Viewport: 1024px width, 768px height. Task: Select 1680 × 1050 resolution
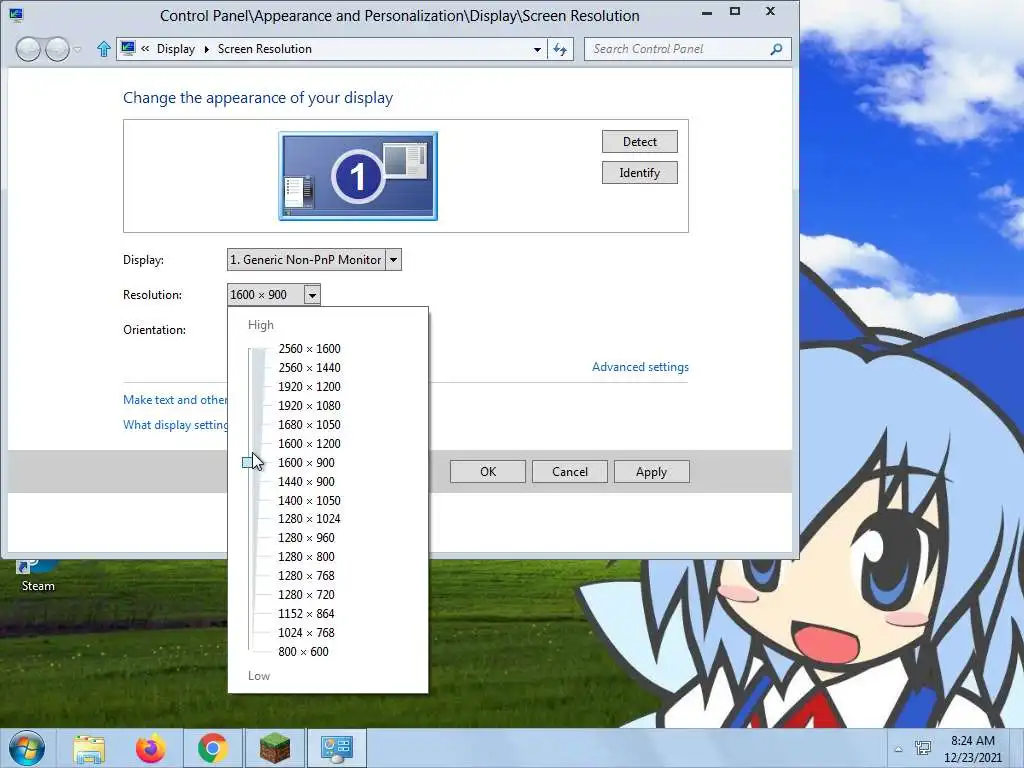309,424
